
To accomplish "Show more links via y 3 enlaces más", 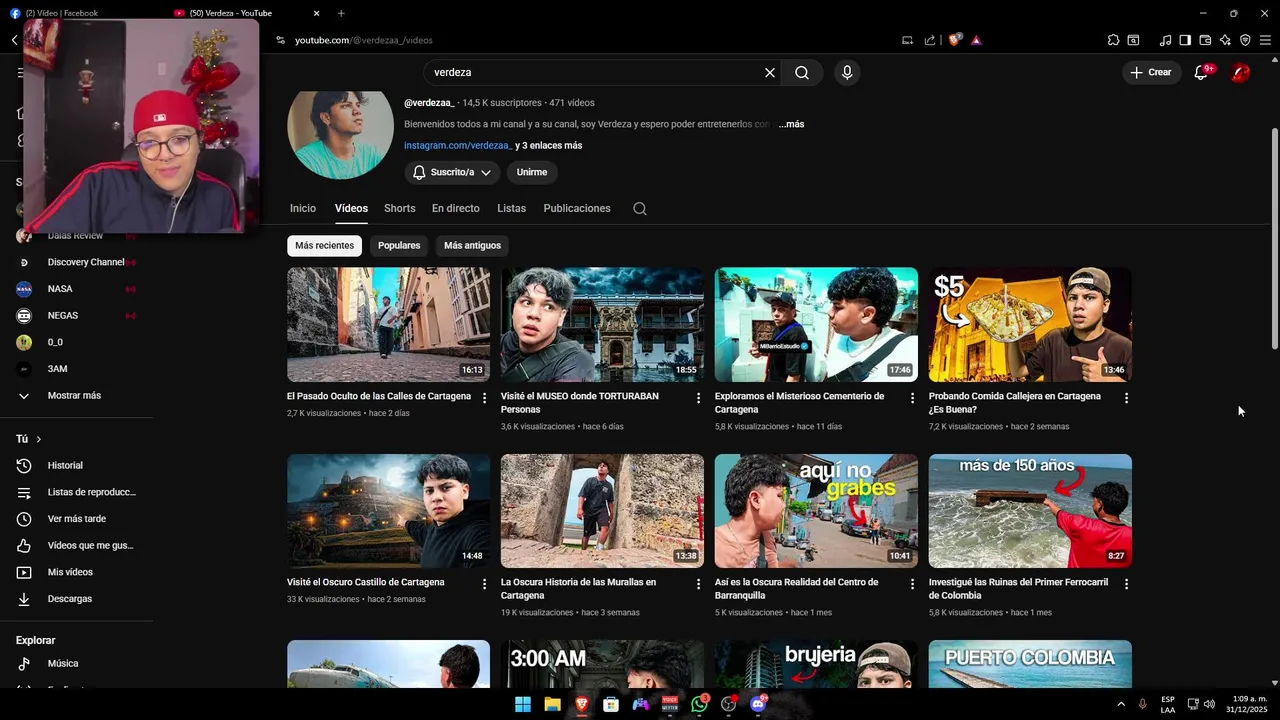I will pyautogui.click(x=548, y=145).
